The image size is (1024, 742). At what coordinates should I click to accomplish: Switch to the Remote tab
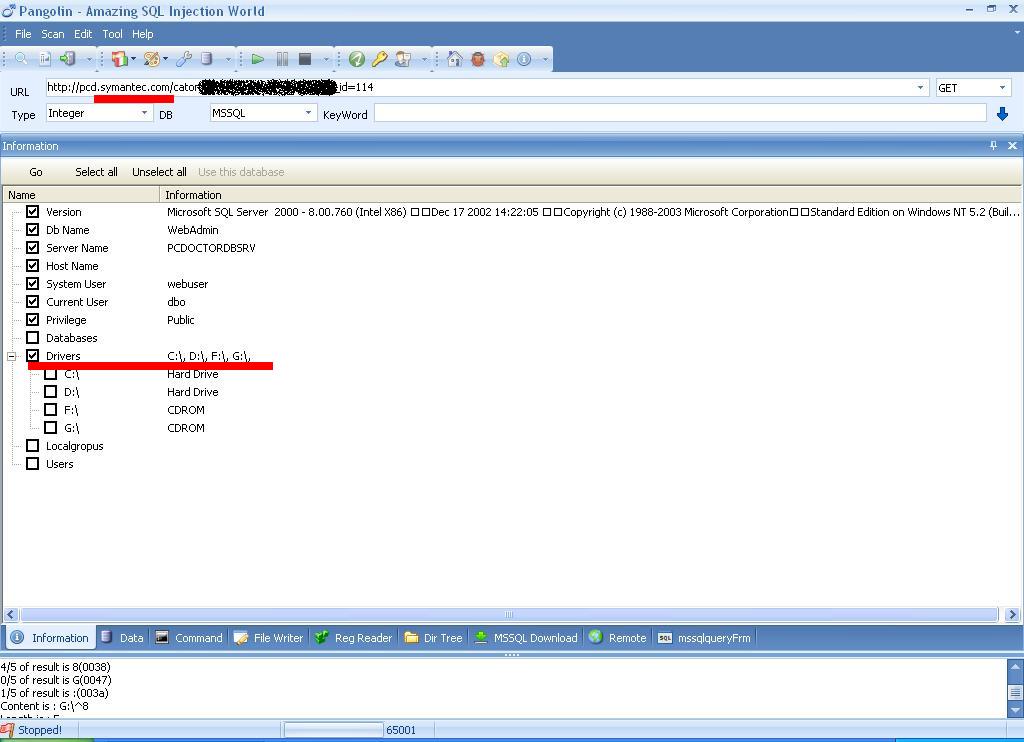coord(617,637)
